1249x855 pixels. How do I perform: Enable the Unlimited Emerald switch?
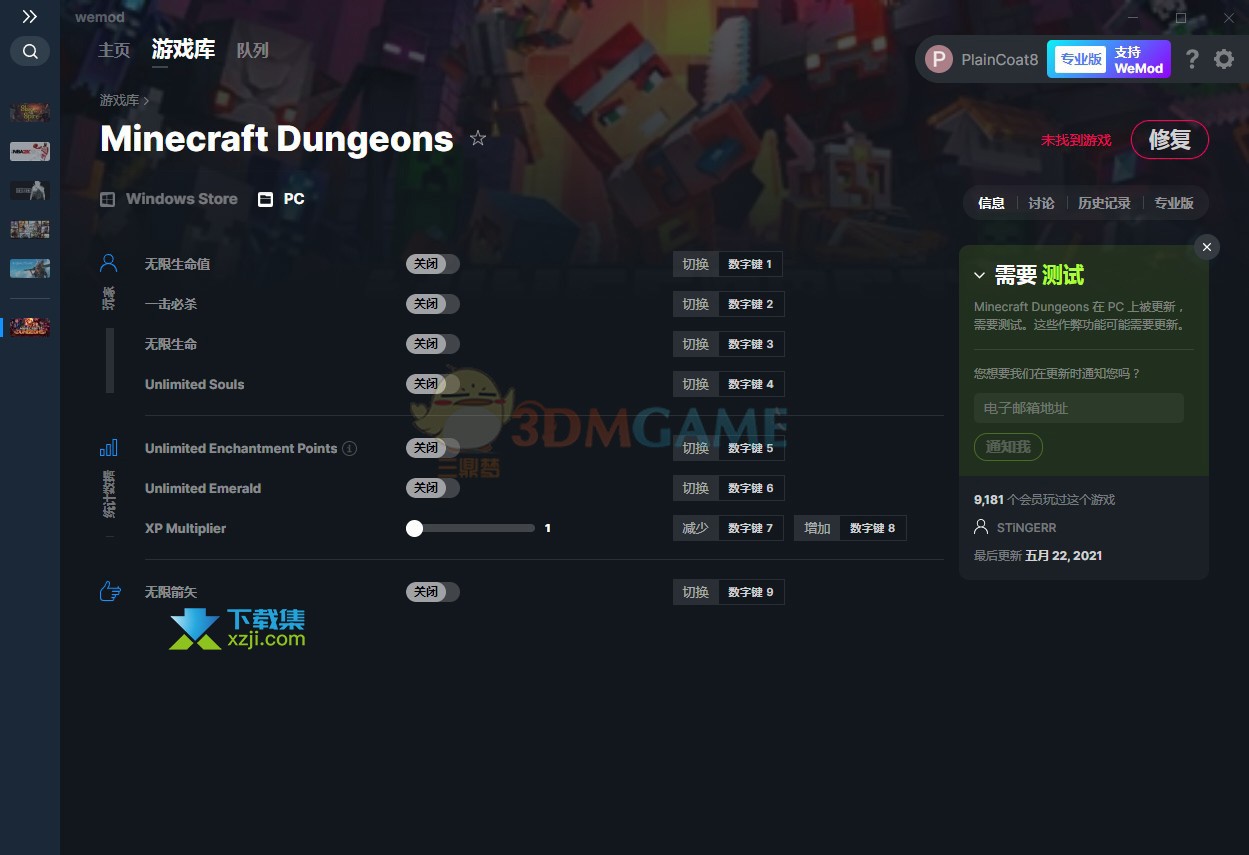pos(433,488)
